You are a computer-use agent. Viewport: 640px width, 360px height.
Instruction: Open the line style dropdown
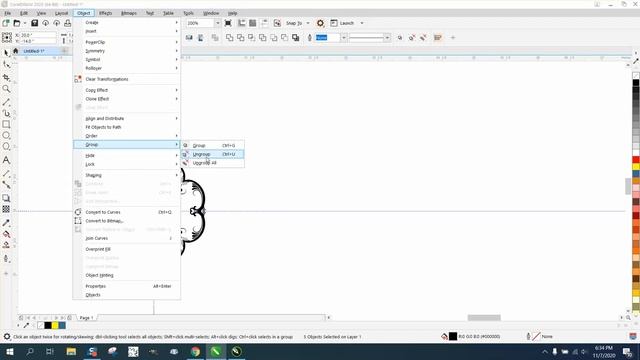point(387,38)
